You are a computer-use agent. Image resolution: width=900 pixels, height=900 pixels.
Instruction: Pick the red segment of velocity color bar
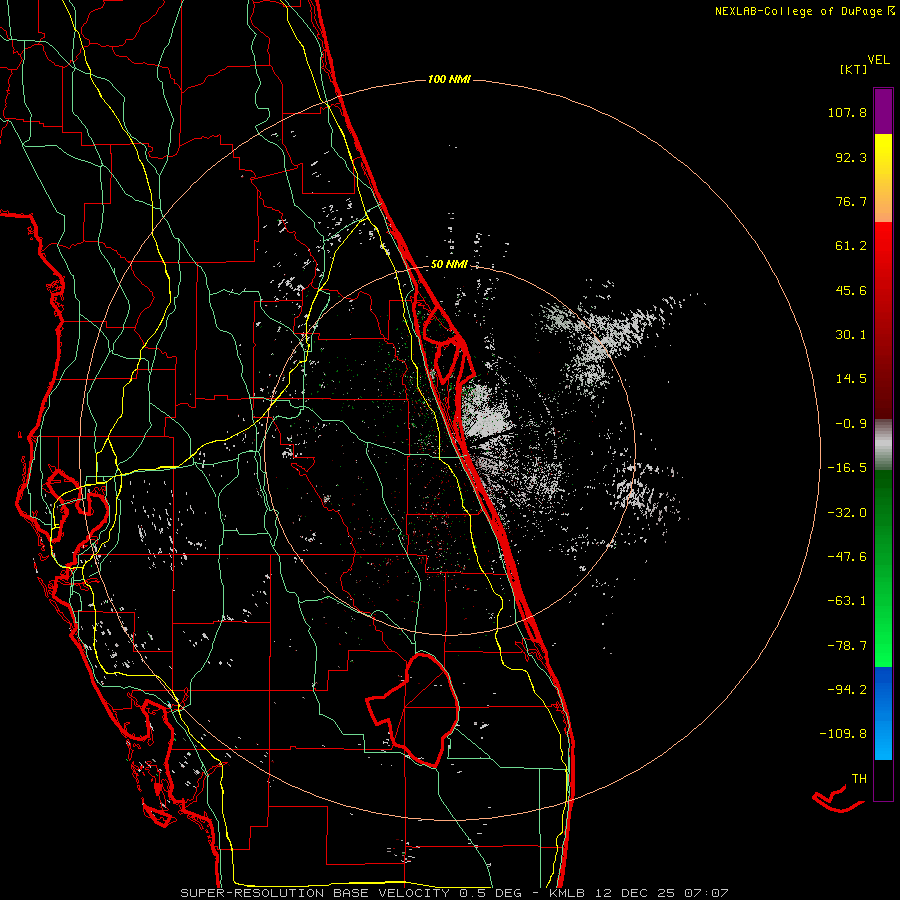click(883, 320)
